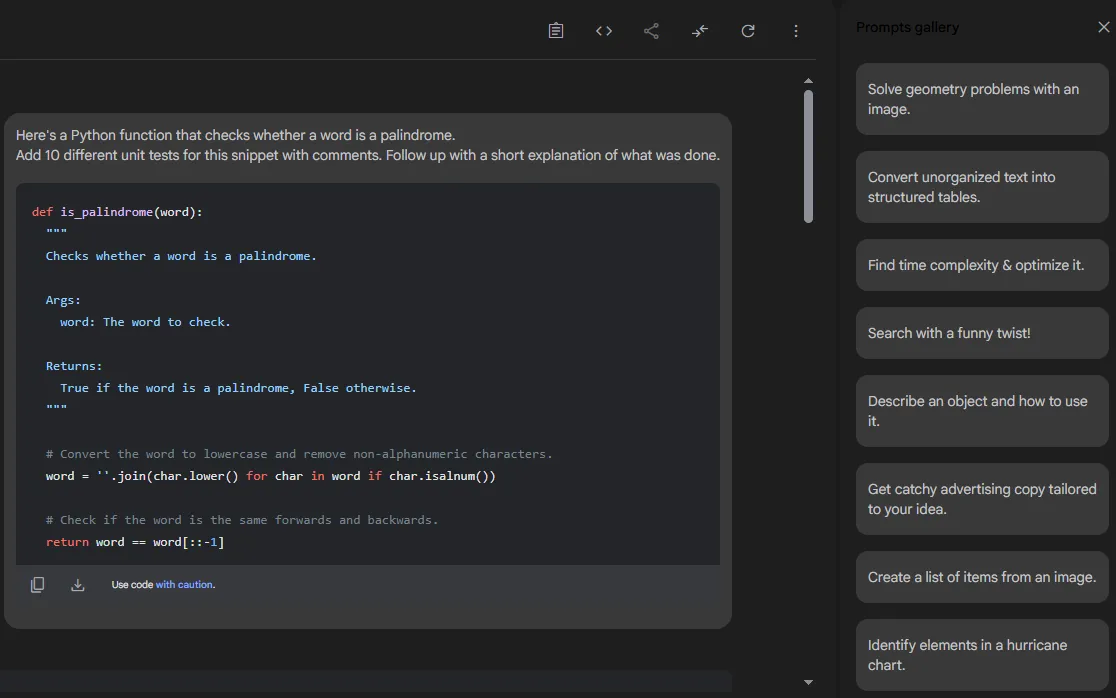Click the 'Args:' docstring line

click(63, 300)
